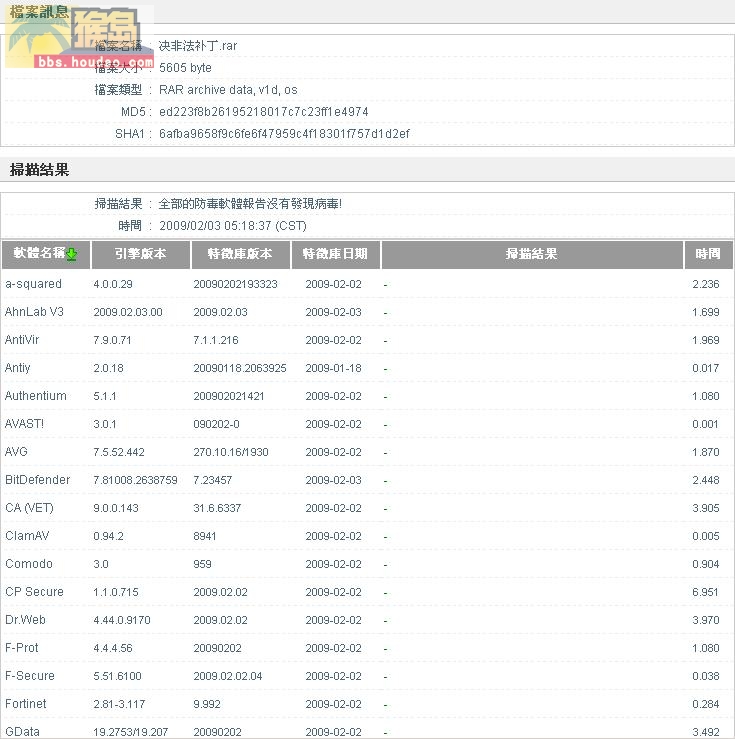This screenshot has height=739, width=735.
Task: Click signature version 31.6.6337 of CA (VET)
Action: 217,508
